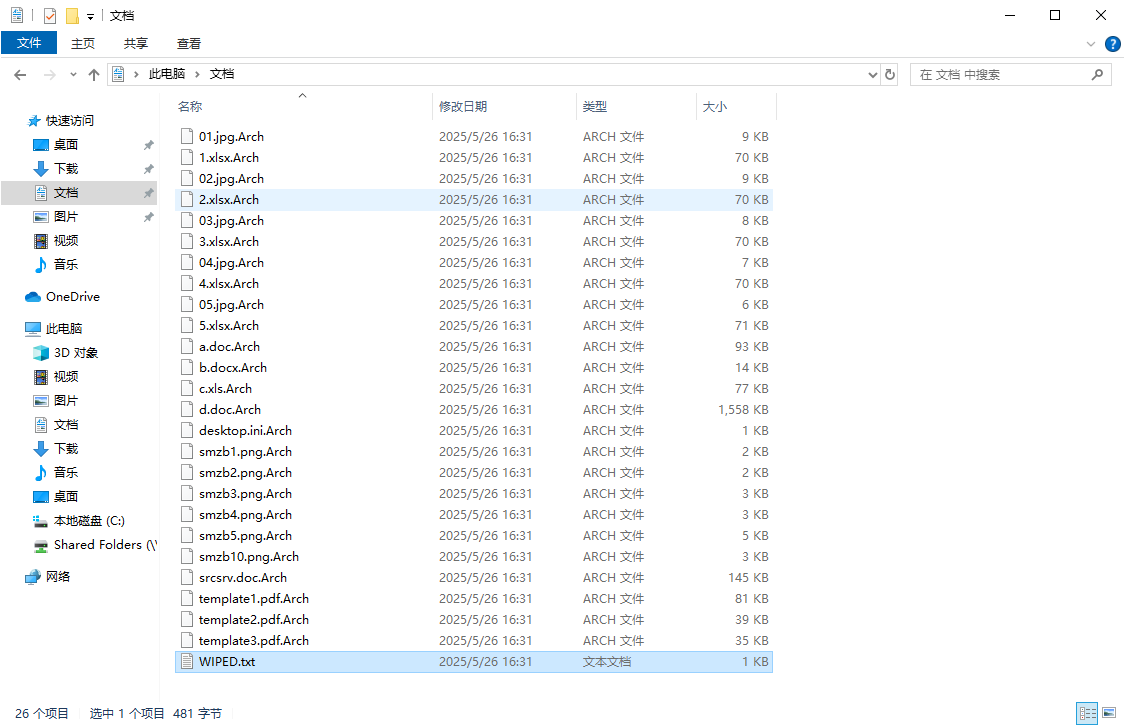Click the Up directory arrow icon

(94, 74)
